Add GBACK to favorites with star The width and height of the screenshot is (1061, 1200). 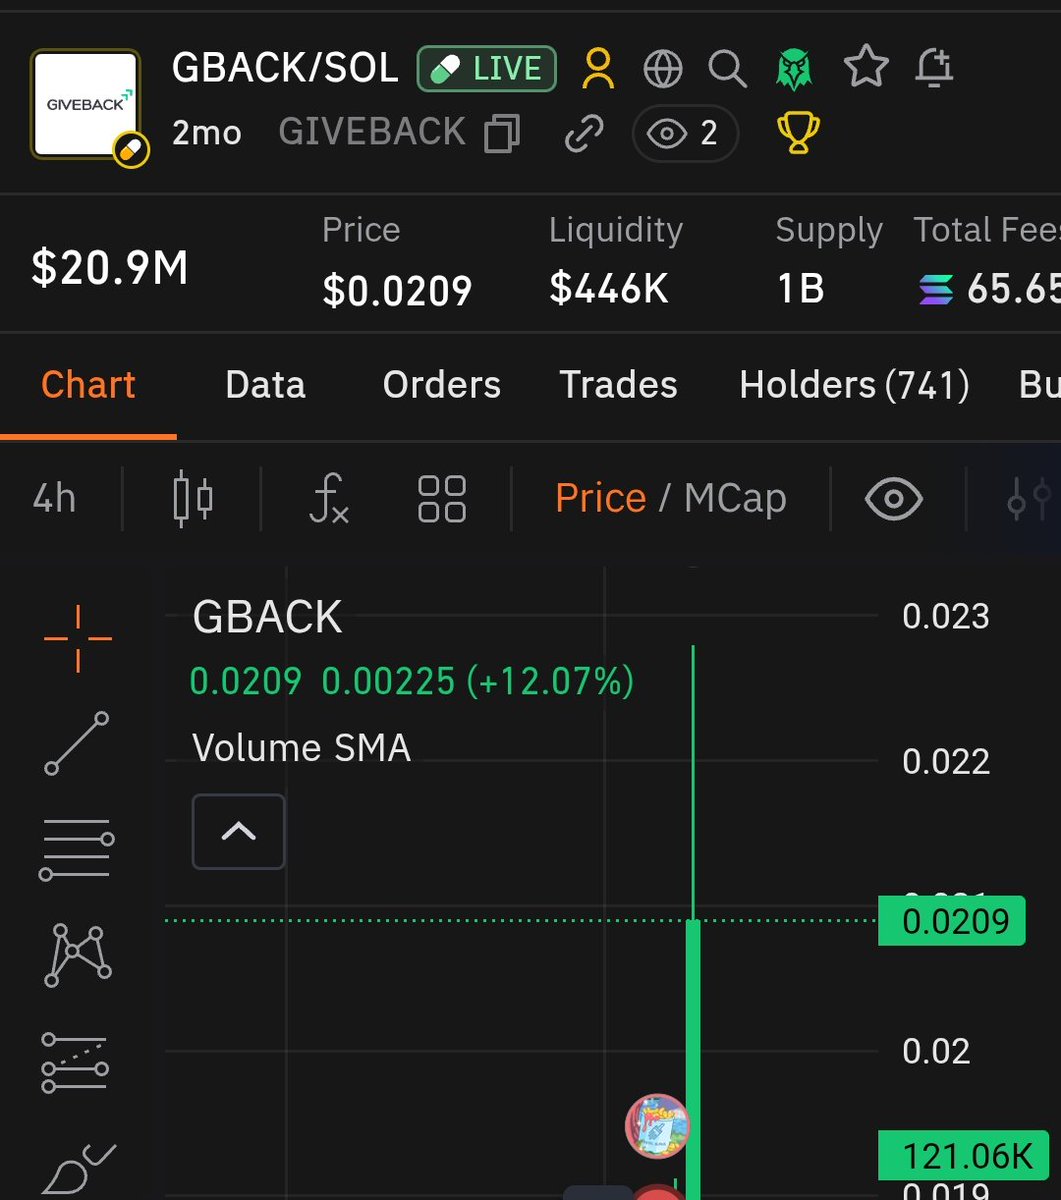(x=866, y=68)
